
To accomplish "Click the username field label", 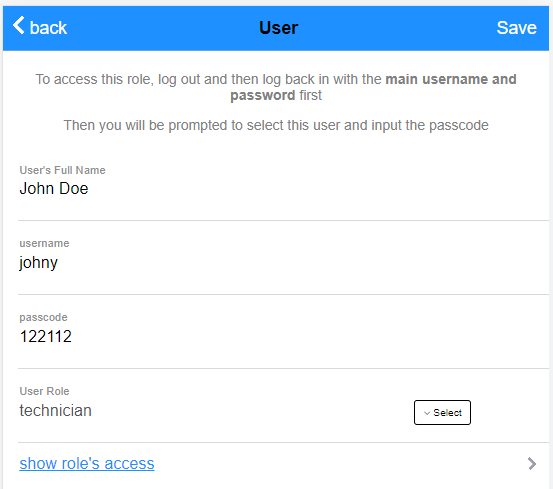I will (44, 244).
